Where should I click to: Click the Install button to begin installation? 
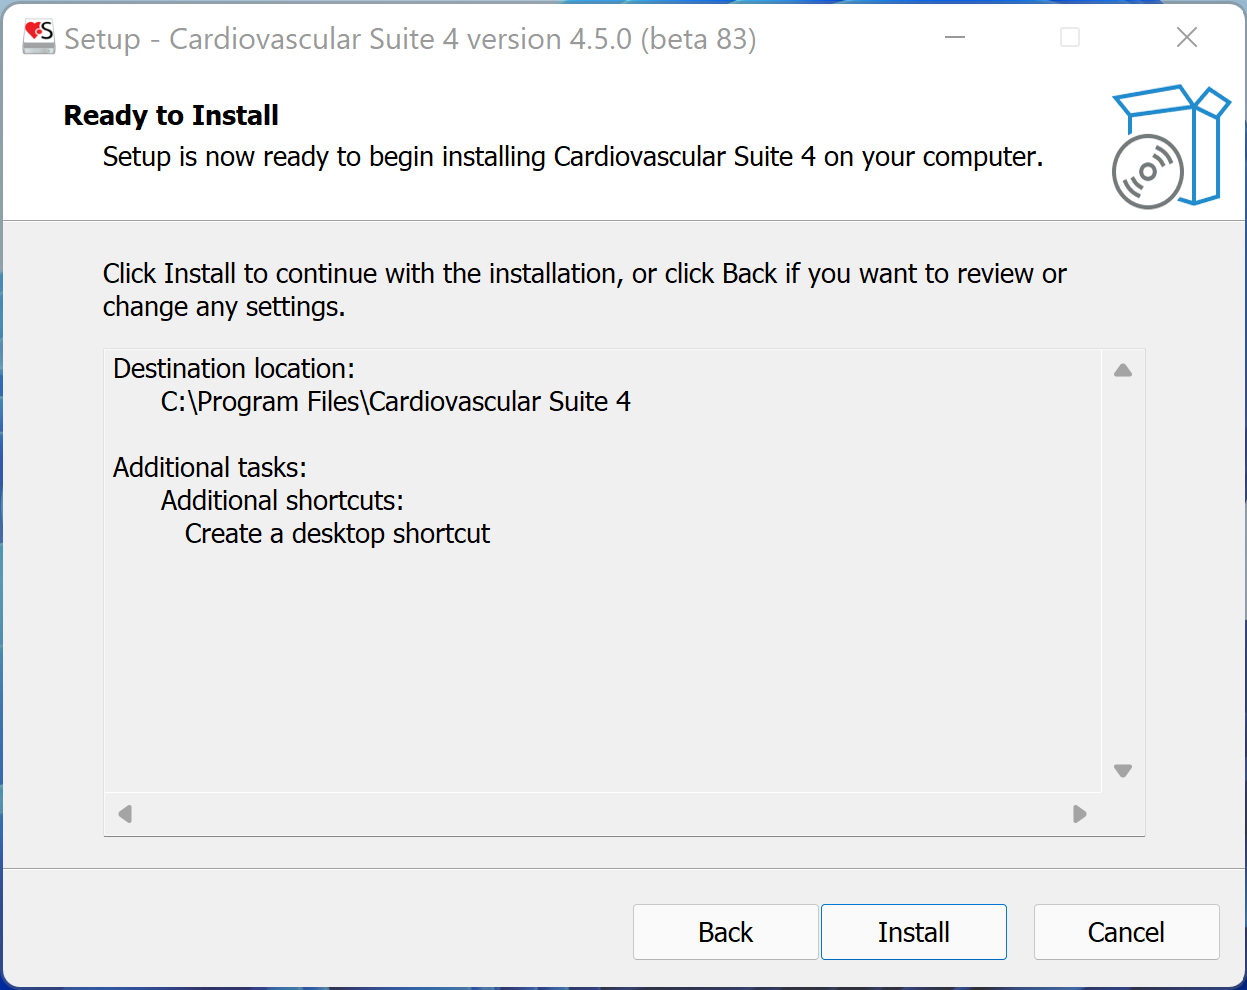pyautogui.click(x=913, y=932)
